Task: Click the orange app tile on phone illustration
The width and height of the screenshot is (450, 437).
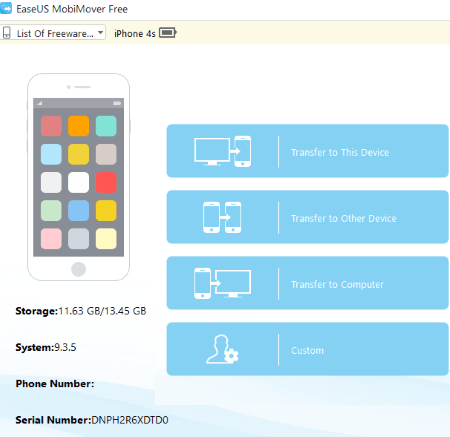Action: click(x=78, y=126)
